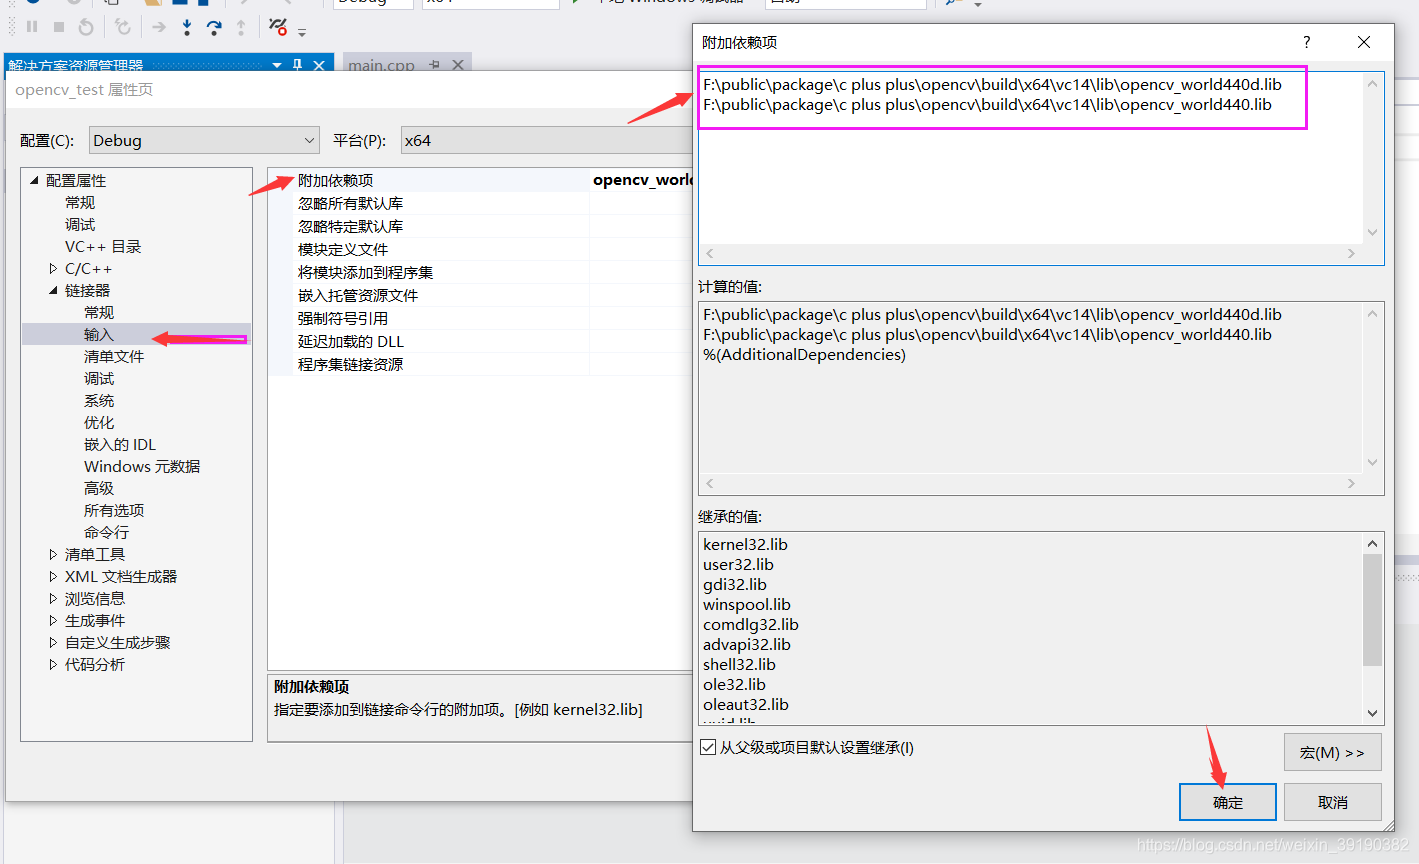Select the 忽略特定默认库 property row

[481, 226]
